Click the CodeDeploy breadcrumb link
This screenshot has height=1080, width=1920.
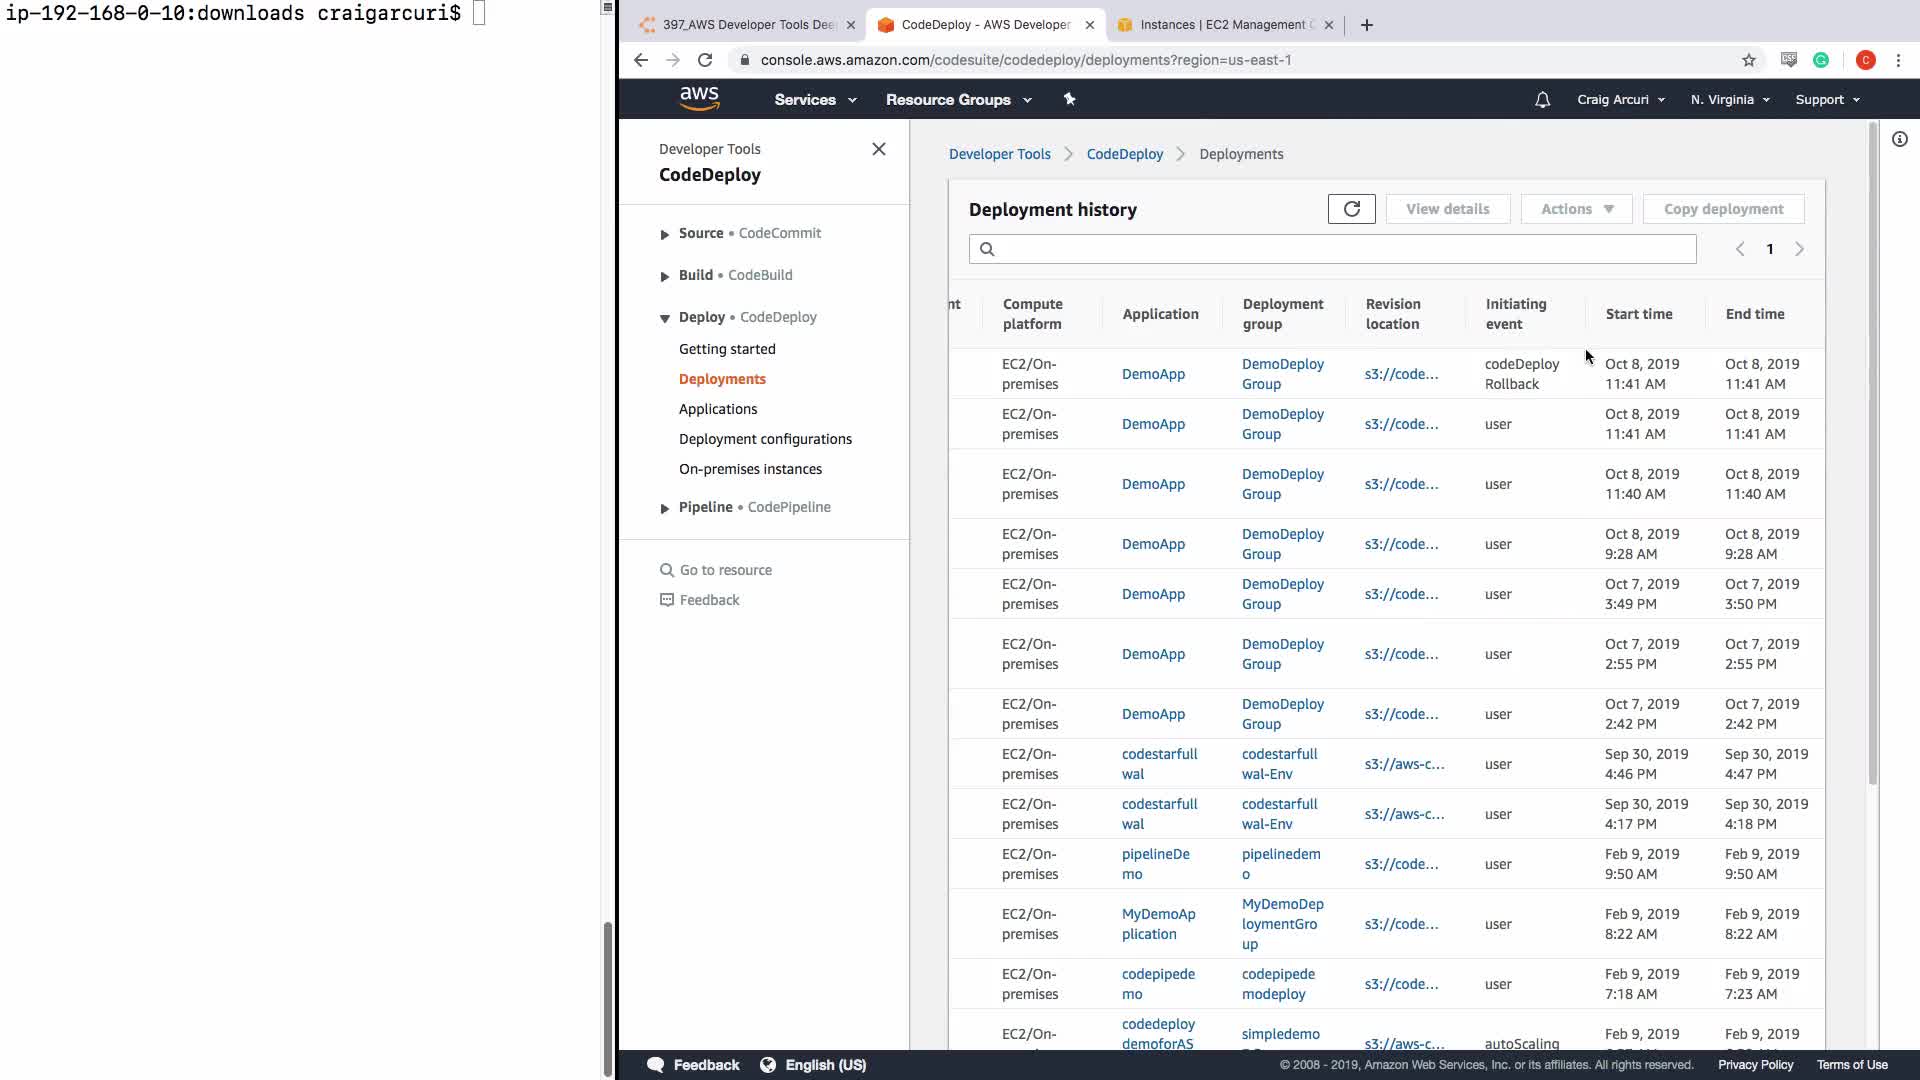point(1124,154)
